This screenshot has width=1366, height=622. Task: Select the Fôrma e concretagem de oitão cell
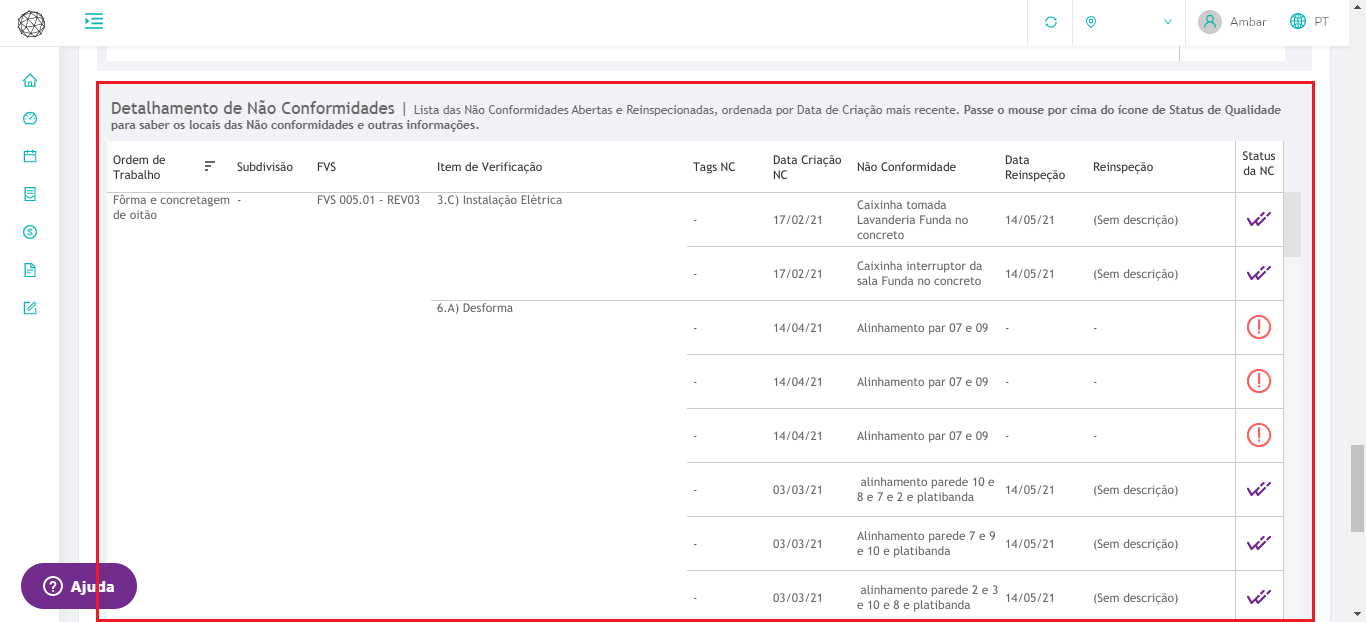click(171, 207)
